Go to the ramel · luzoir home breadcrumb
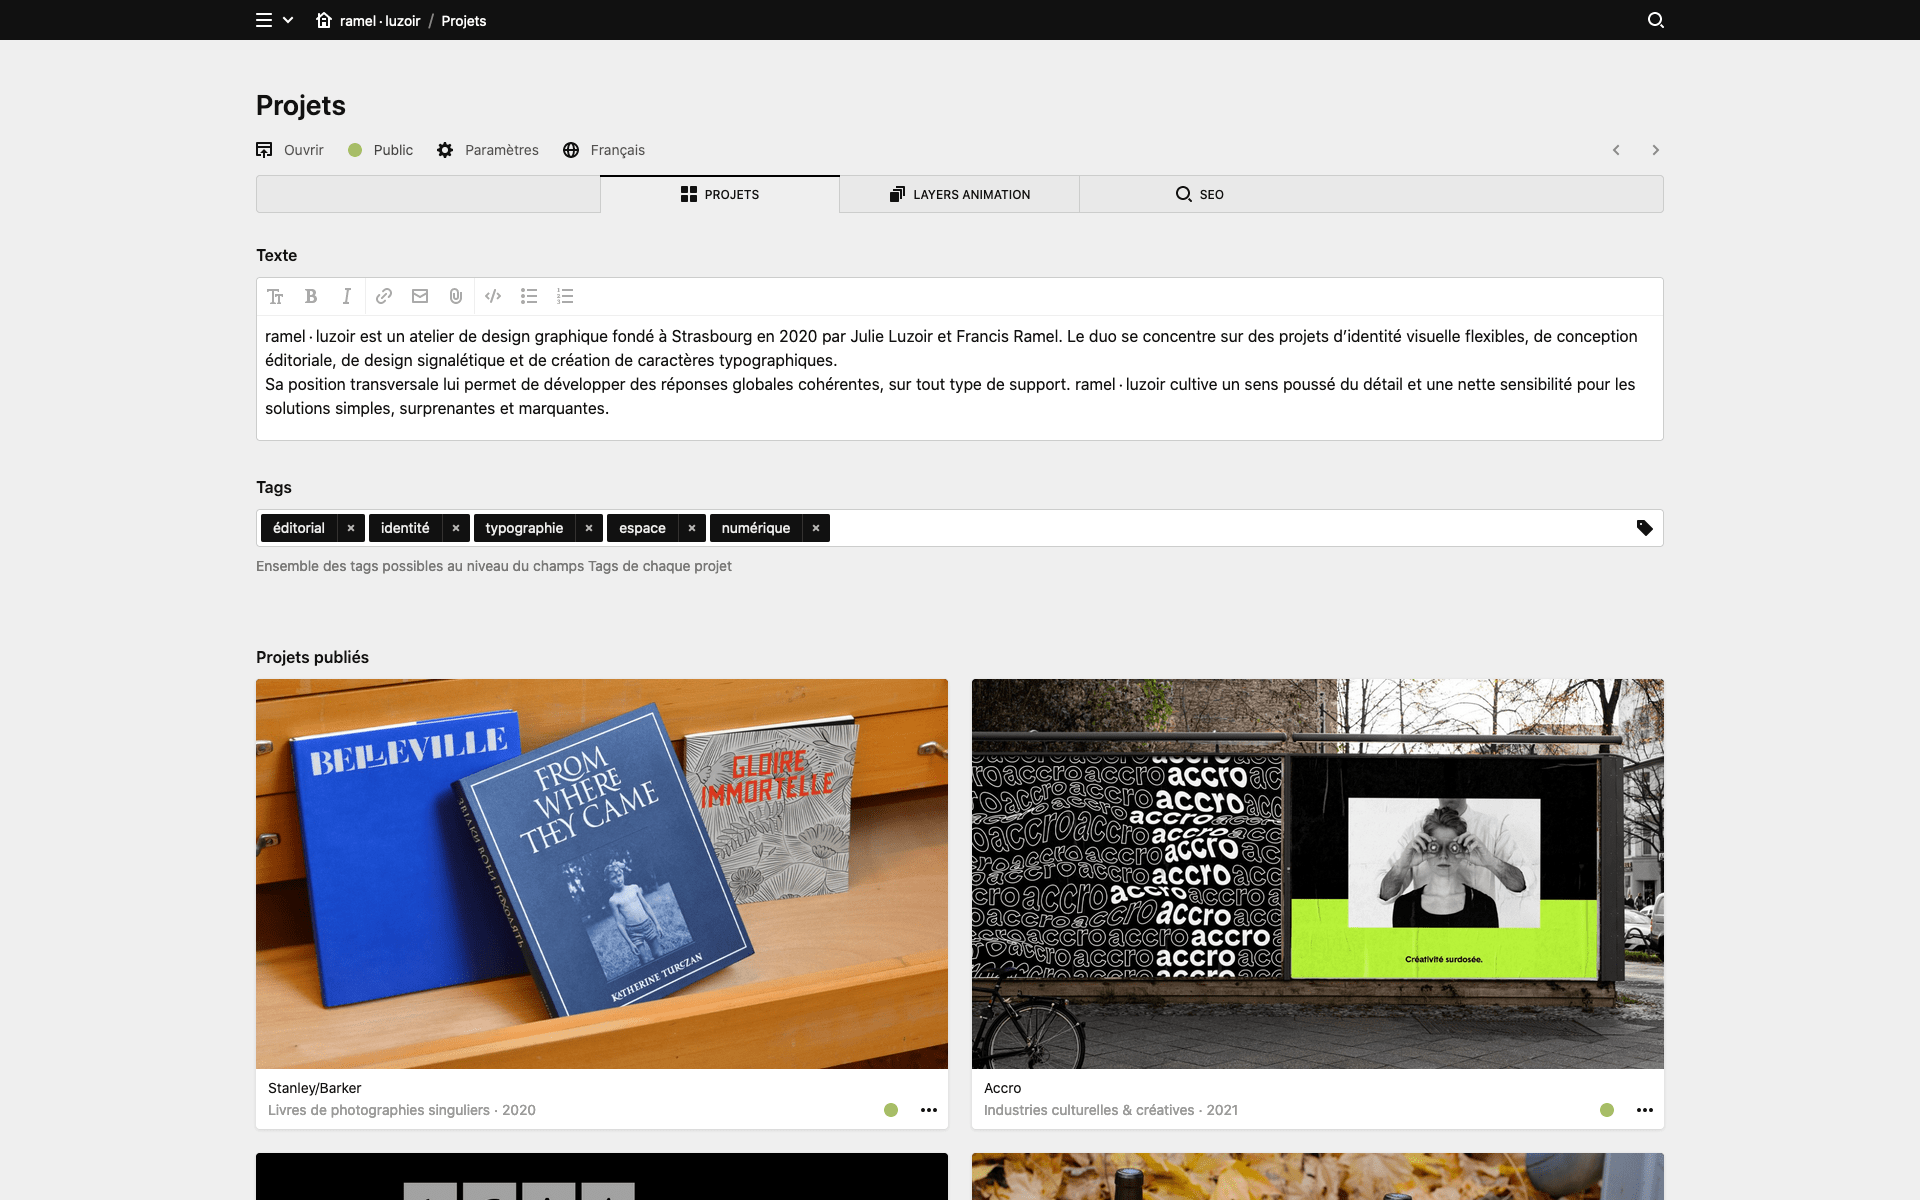The image size is (1920, 1200). [x=368, y=20]
